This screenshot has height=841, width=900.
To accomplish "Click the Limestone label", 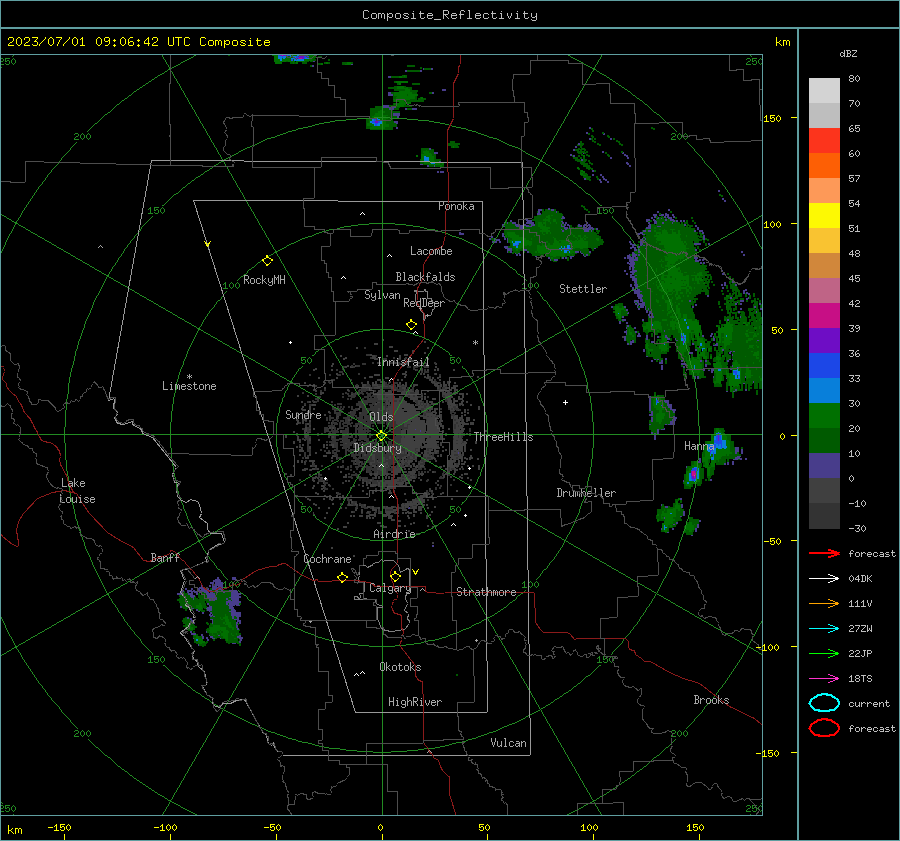I will 189,386.
